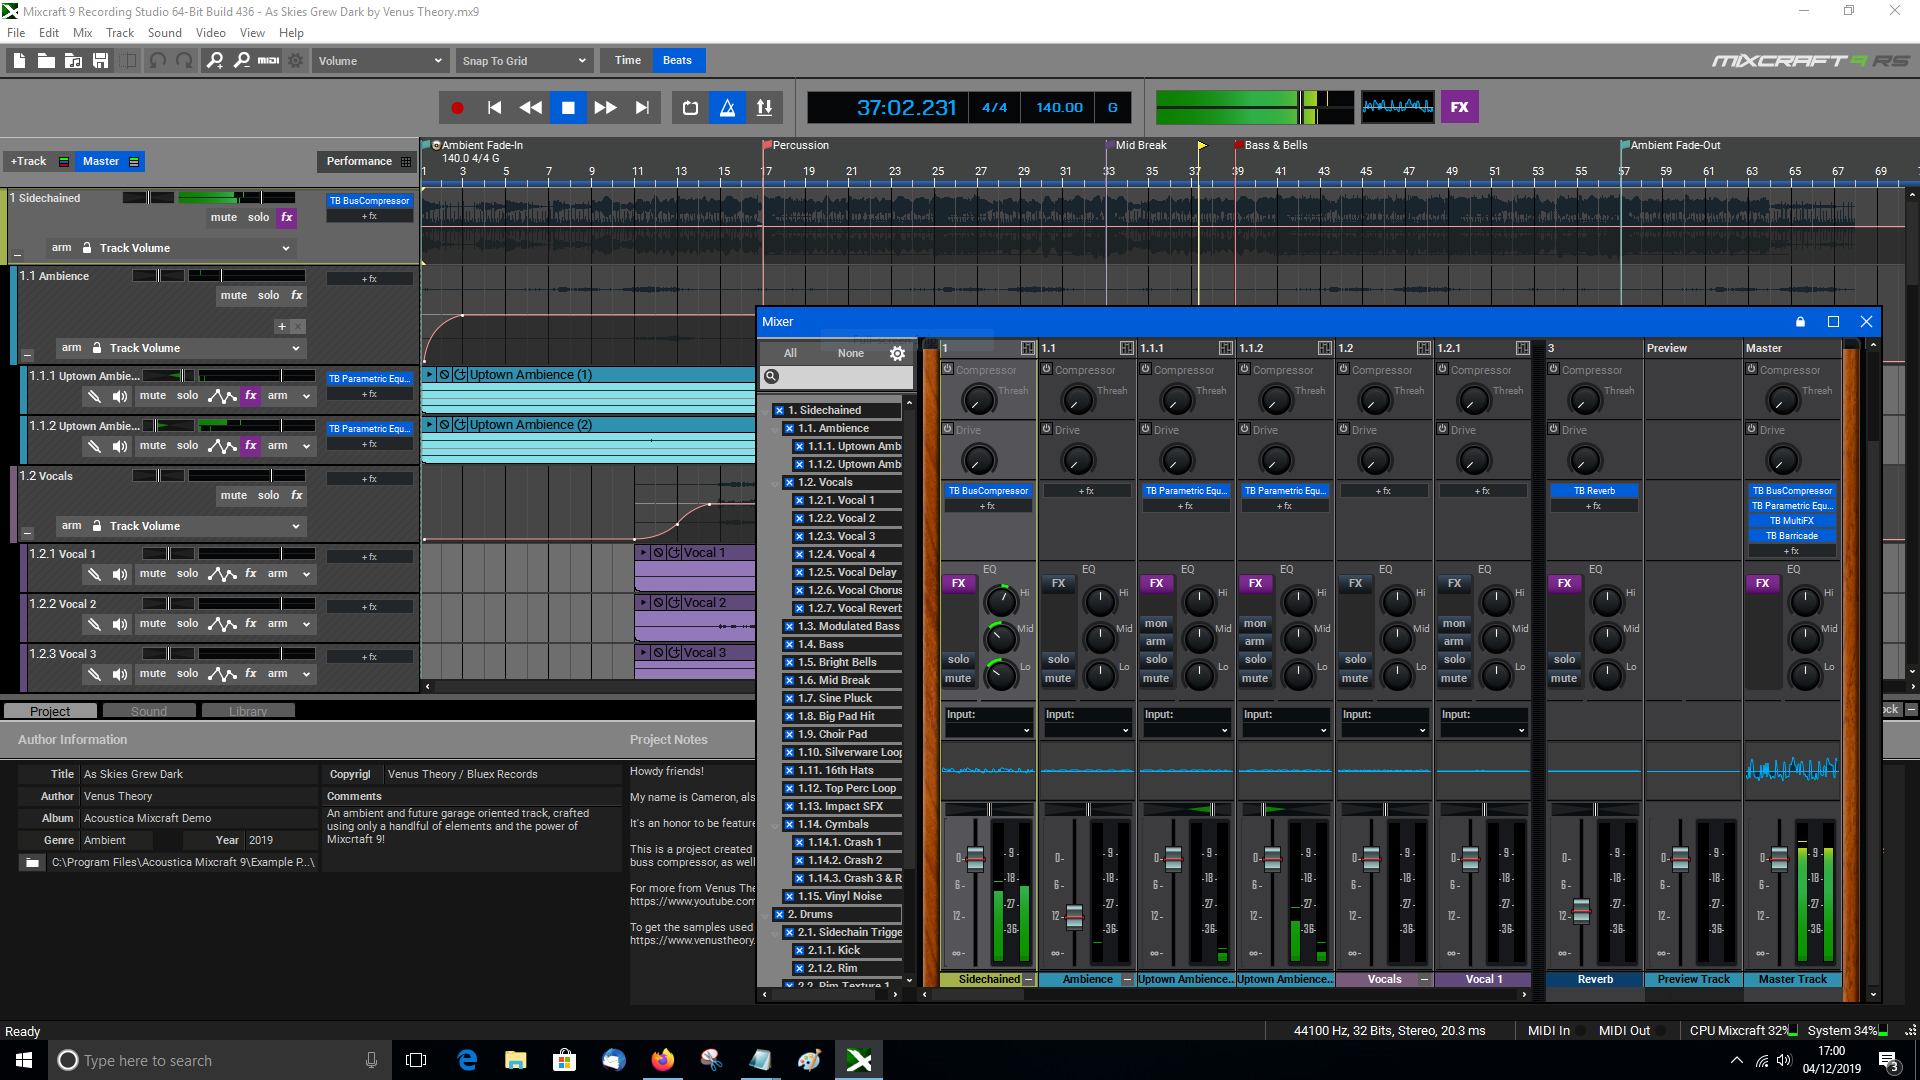1920x1080 pixels.
Task: Select None in mixer track filter
Action: 851,353
